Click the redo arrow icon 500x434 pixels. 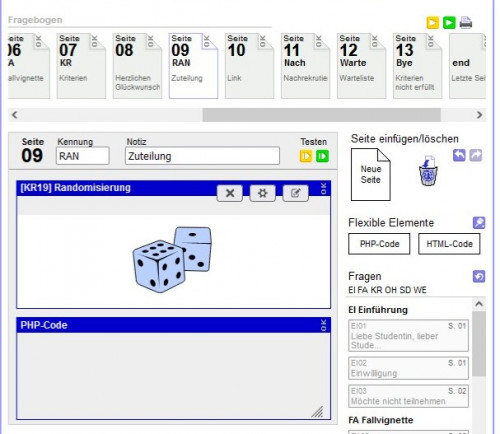476,155
